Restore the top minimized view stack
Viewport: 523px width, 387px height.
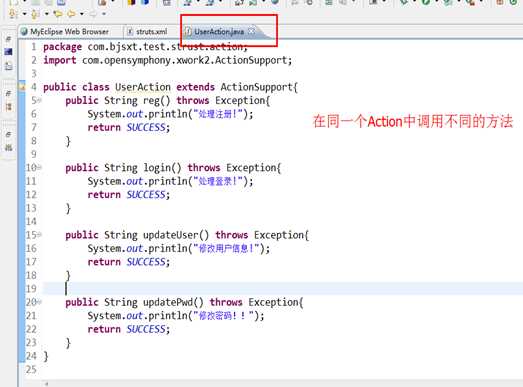click(x=8, y=39)
